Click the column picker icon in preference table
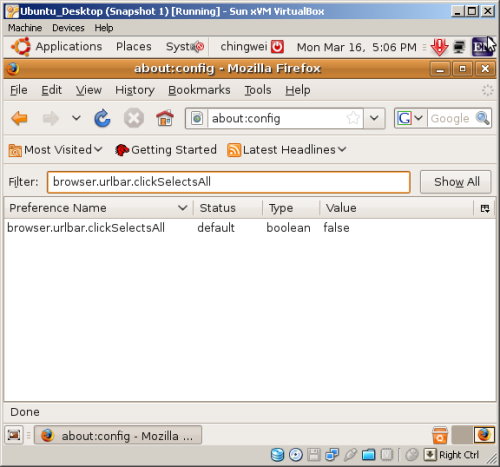 [x=485, y=209]
